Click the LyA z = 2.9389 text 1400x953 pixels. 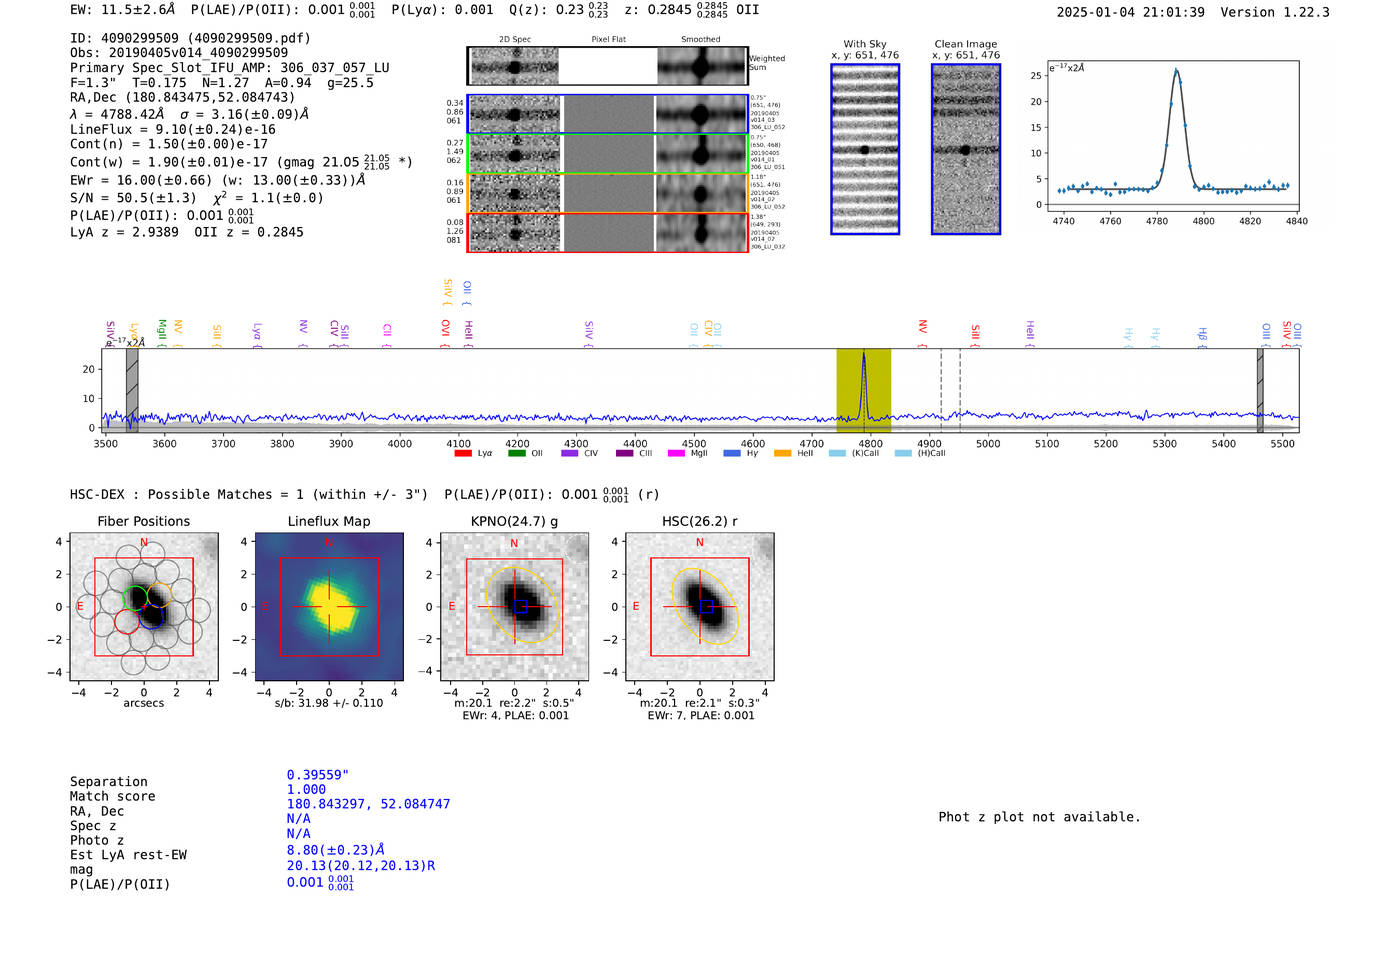point(124,232)
